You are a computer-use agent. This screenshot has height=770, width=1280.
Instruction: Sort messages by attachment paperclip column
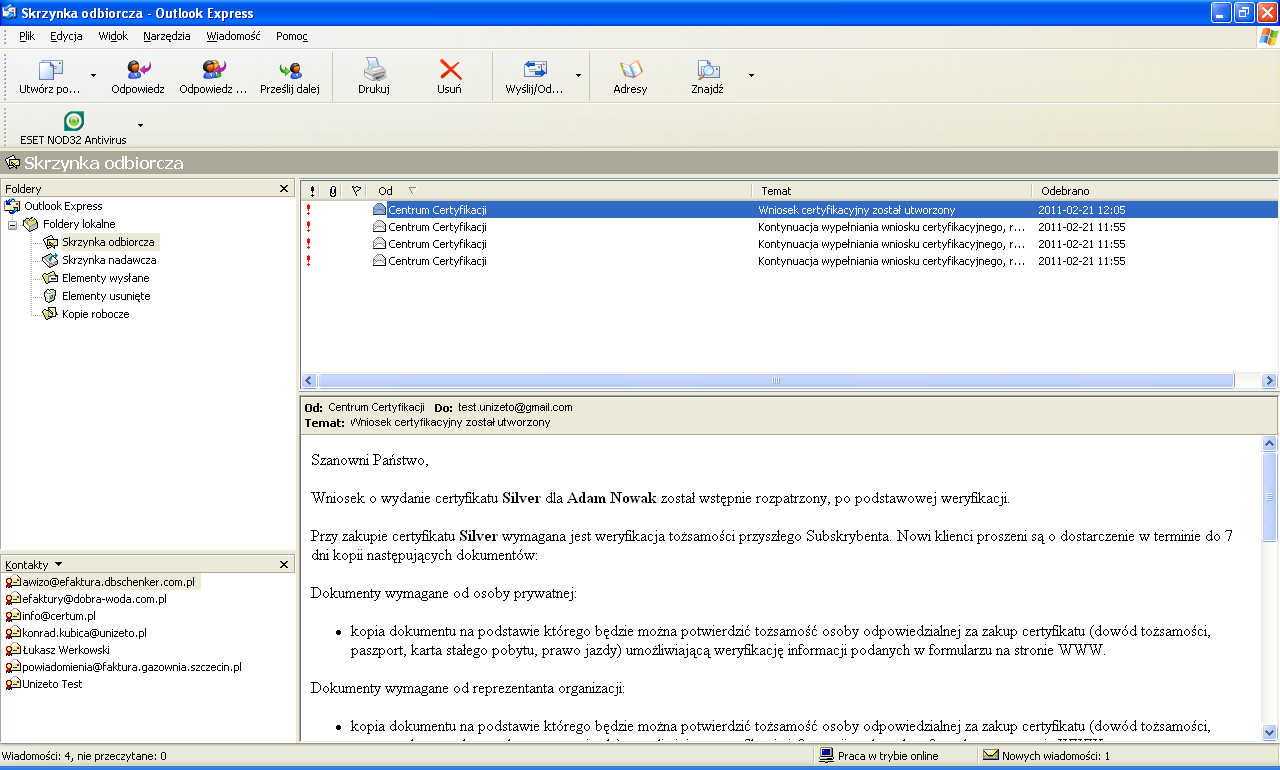tap(333, 191)
